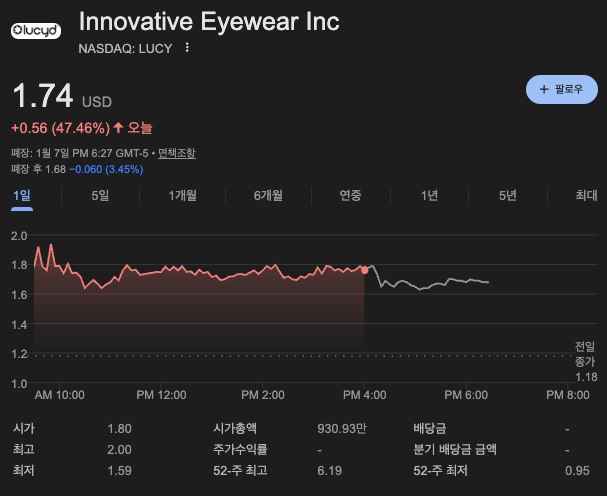
Task: Switch to the 5일 range tab
Action: pyautogui.click(x=100, y=196)
